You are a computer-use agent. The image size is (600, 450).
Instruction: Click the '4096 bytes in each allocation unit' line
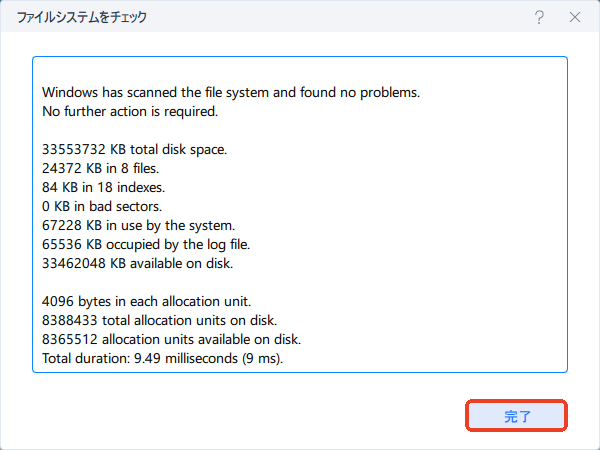pyautogui.click(x=149, y=301)
